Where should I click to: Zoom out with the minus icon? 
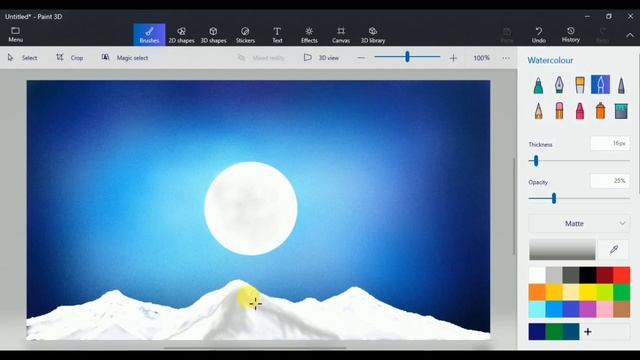(x=361, y=58)
